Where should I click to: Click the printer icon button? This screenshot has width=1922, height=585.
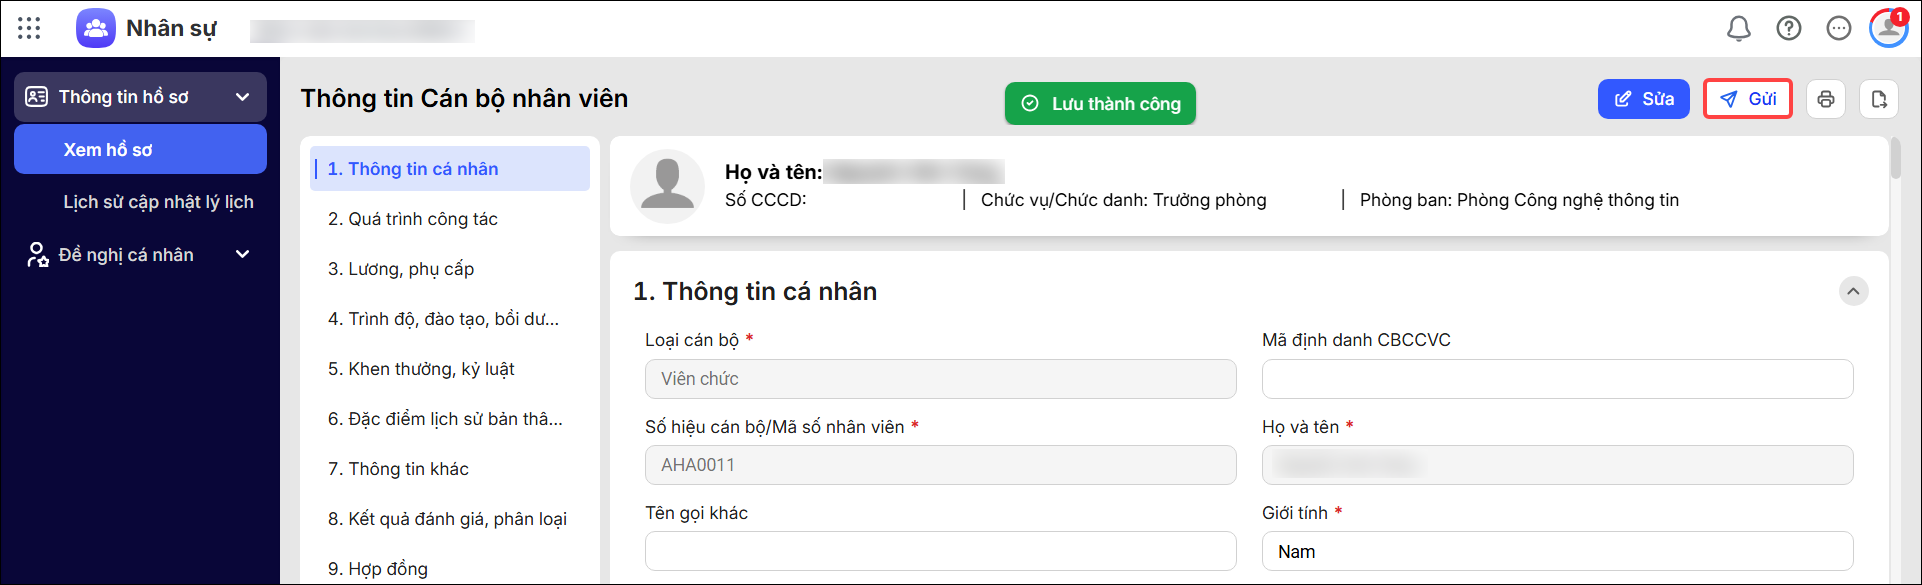pos(1826,99)
